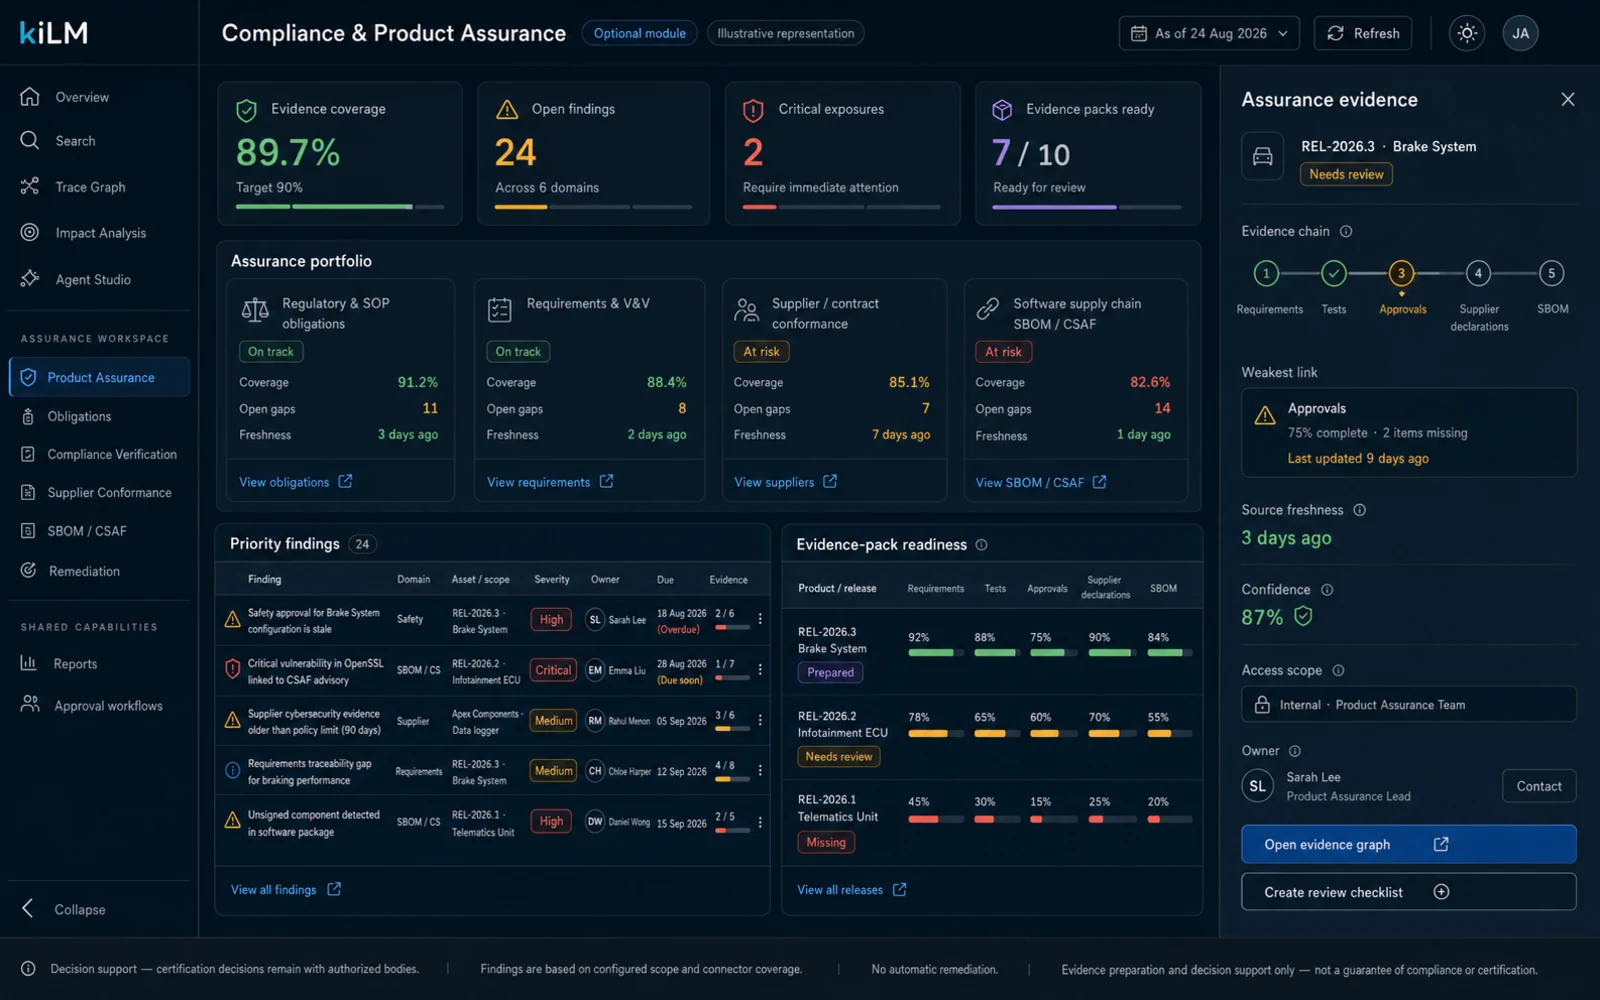
Task: Click the Refresh button
Action: [x=1363, y=33]
